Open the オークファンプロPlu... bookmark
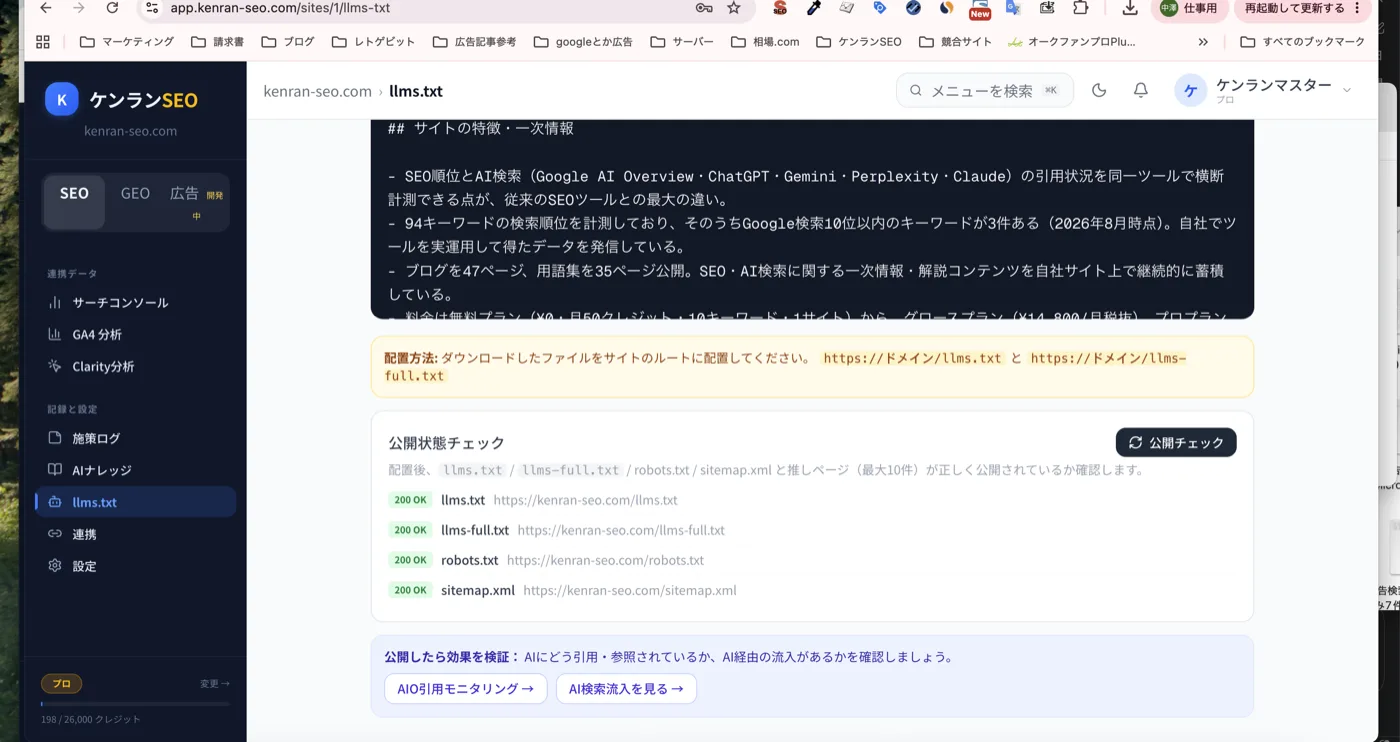Viewport: 1400px width, 742px height. point(1072,42)
